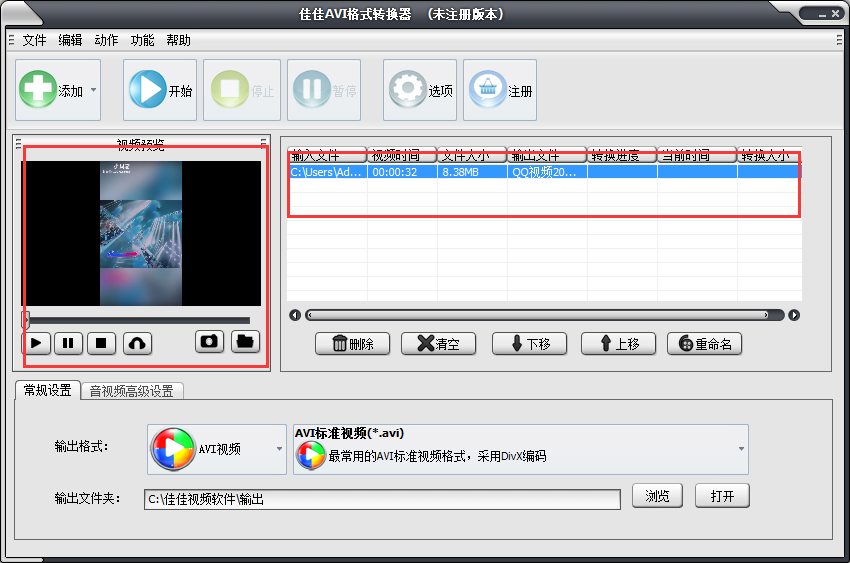Switch to 音视频高级设置 tab
The height and width of the screenshot is (563, 850).
point(131,391)
